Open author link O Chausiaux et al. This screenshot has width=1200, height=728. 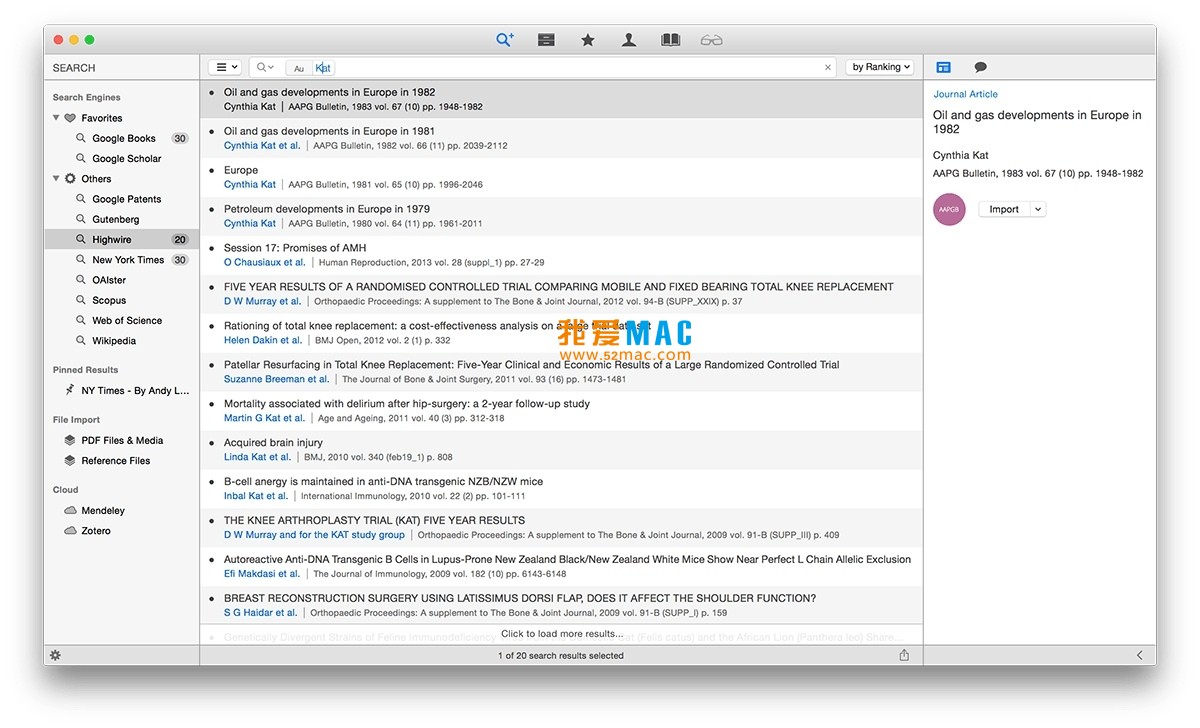pyautogui.click(x=265, y=262)
